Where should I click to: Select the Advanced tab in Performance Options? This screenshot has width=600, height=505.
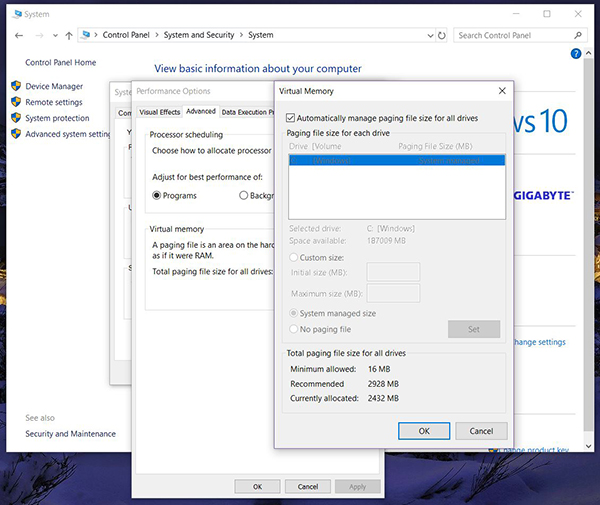coord(201,111)
